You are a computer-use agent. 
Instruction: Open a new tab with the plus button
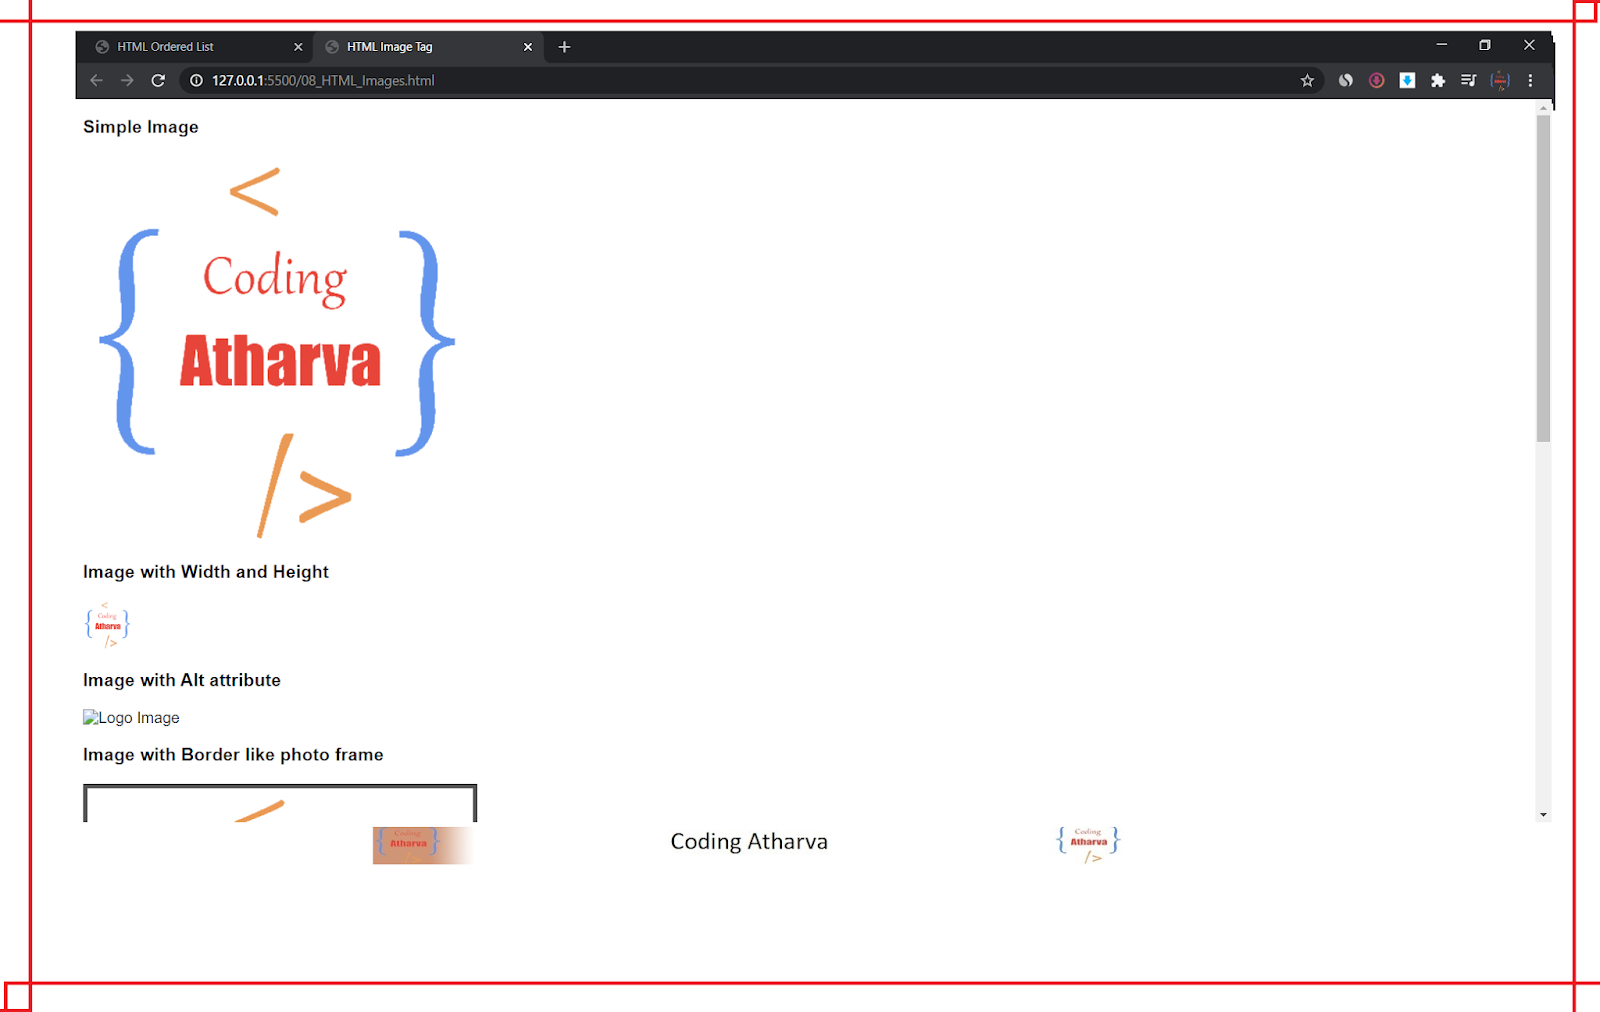564,46
